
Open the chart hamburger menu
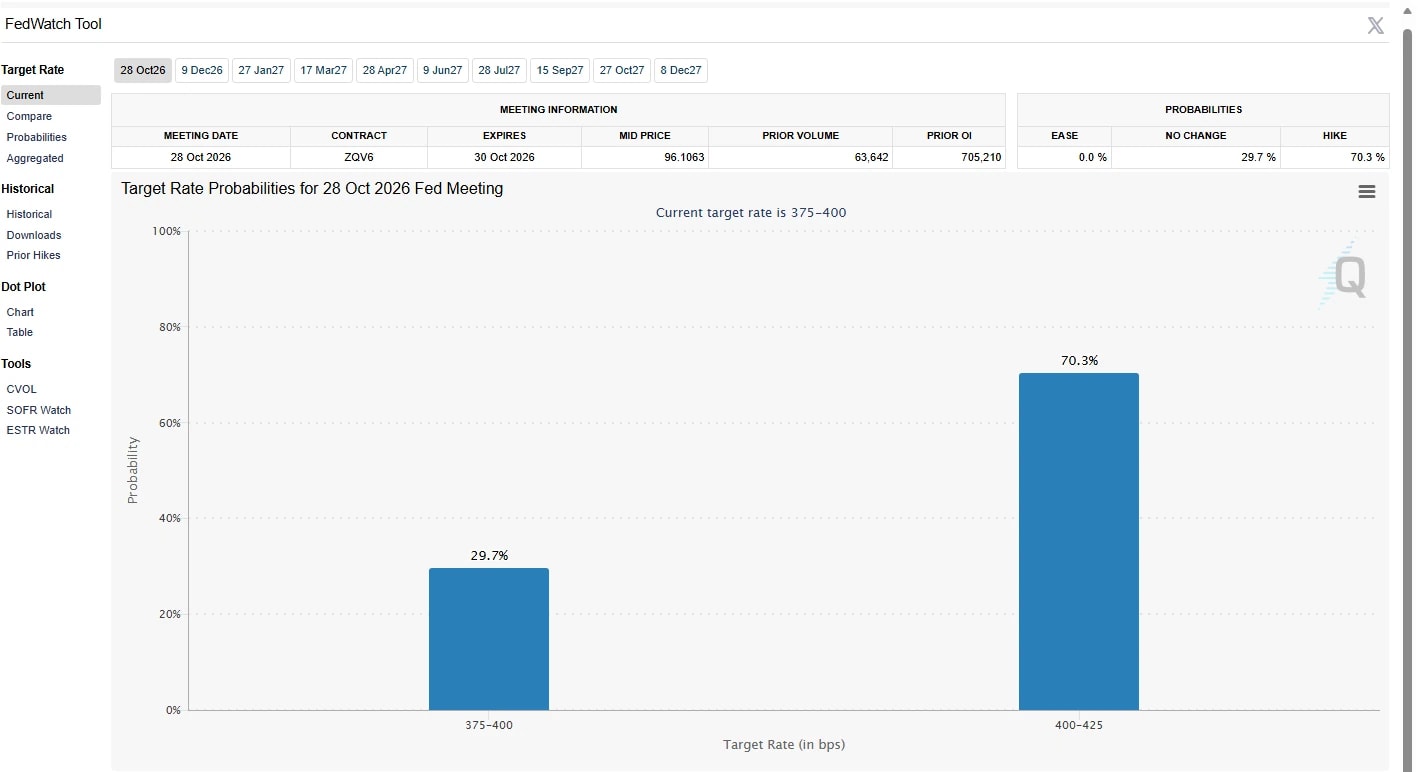click(1367, 192)
